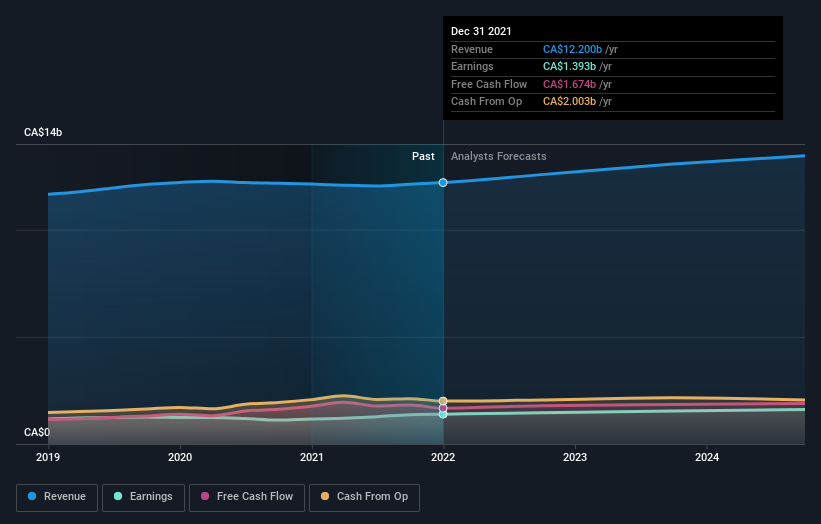Click the CA$1.393b earnings value in tooltip
The height and width of the screenshot is (524, 821).
tap(569, 66)
